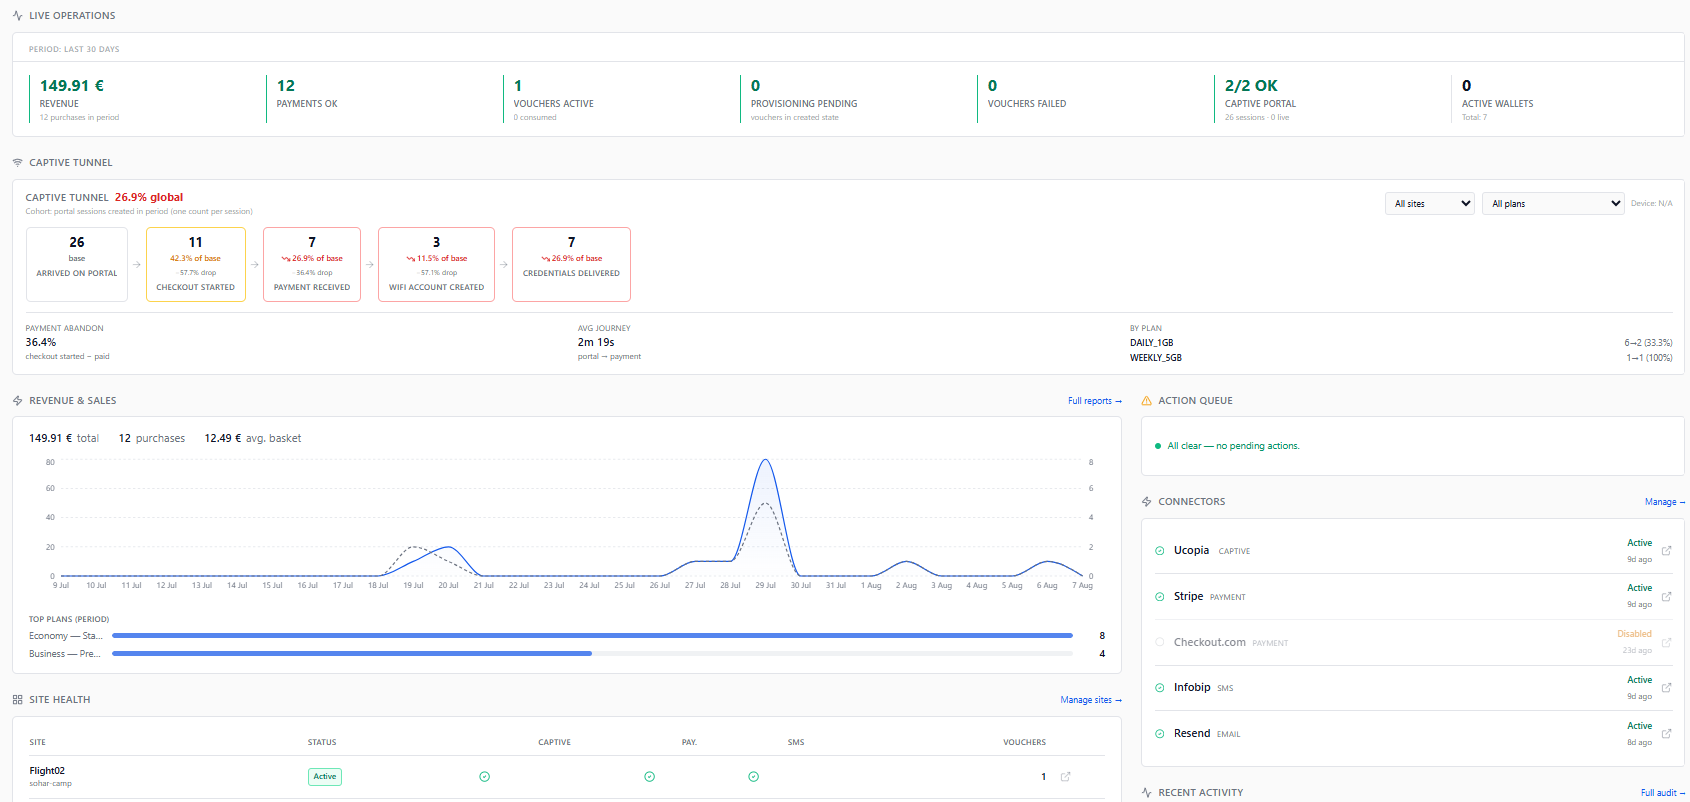Viewport: 1690px width, 802px height.
Task: Click the 36.4% payment abandon value
Action: (41, 342)
